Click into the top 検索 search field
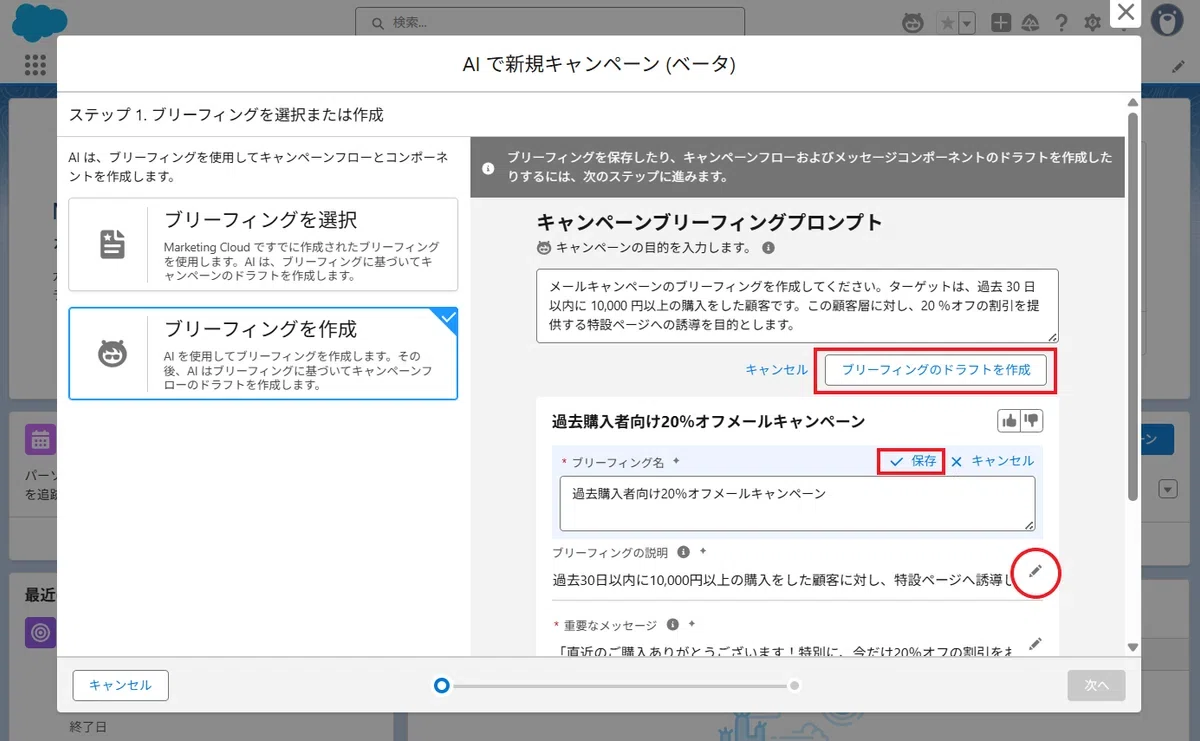Viewport: 1200px width, 741px height. click(x=550, y=22)
